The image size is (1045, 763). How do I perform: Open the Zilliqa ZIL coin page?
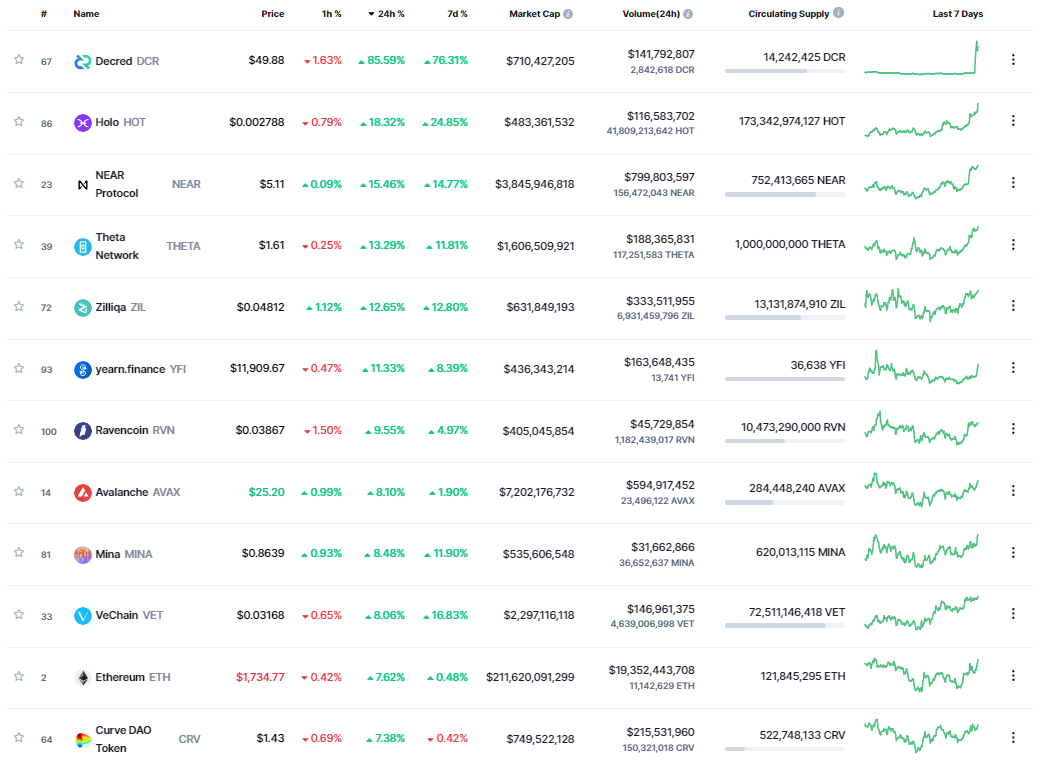(x=121, y=308)
